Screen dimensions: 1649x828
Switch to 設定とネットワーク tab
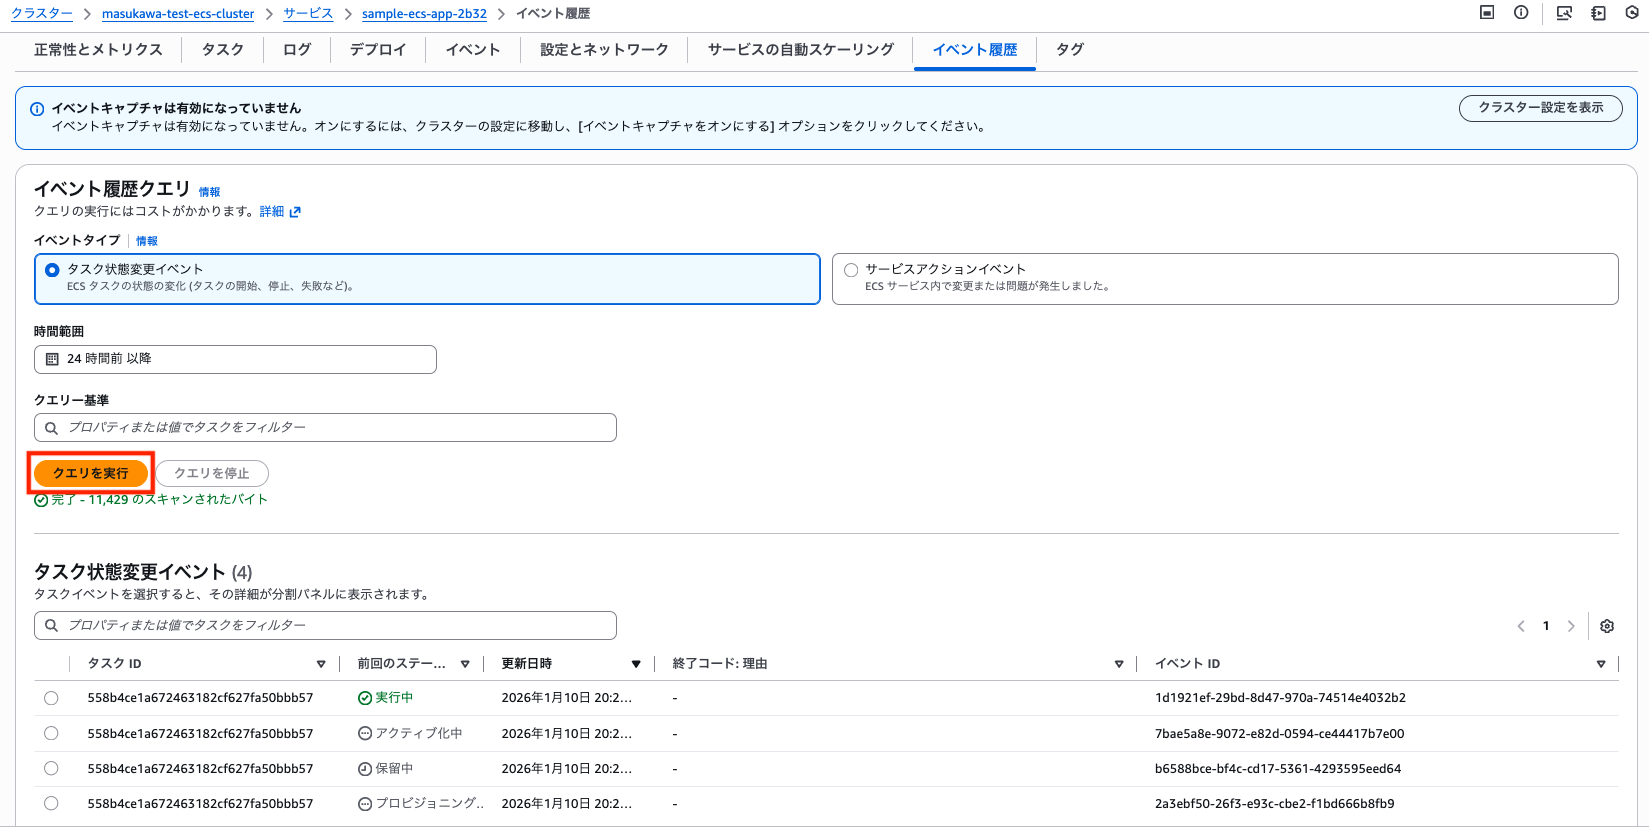[x=604, y=50]
